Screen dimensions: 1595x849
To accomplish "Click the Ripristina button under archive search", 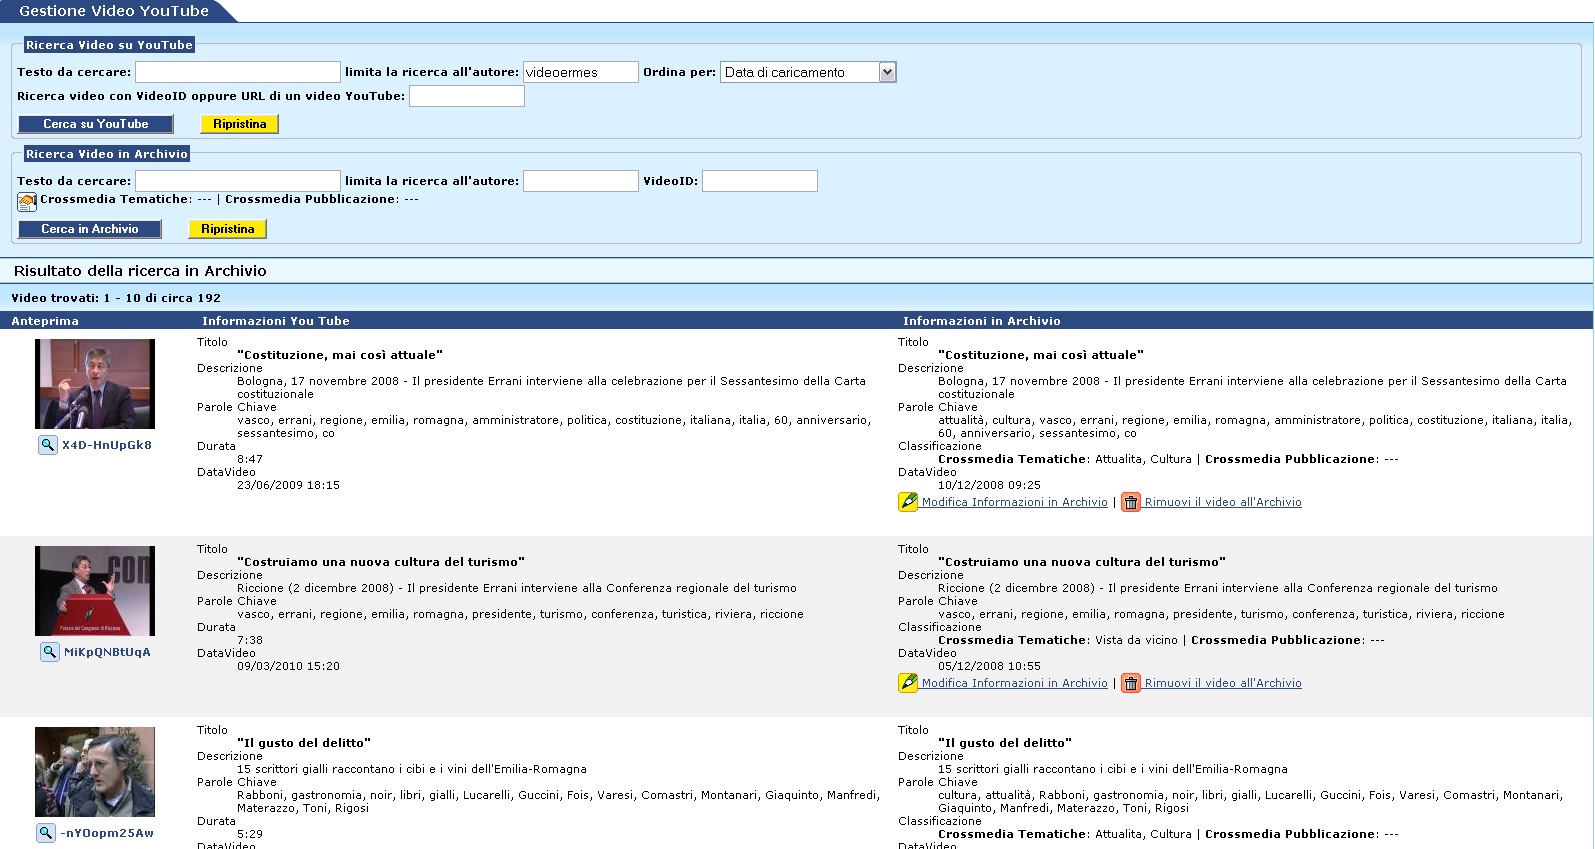I will click(228, 229).
